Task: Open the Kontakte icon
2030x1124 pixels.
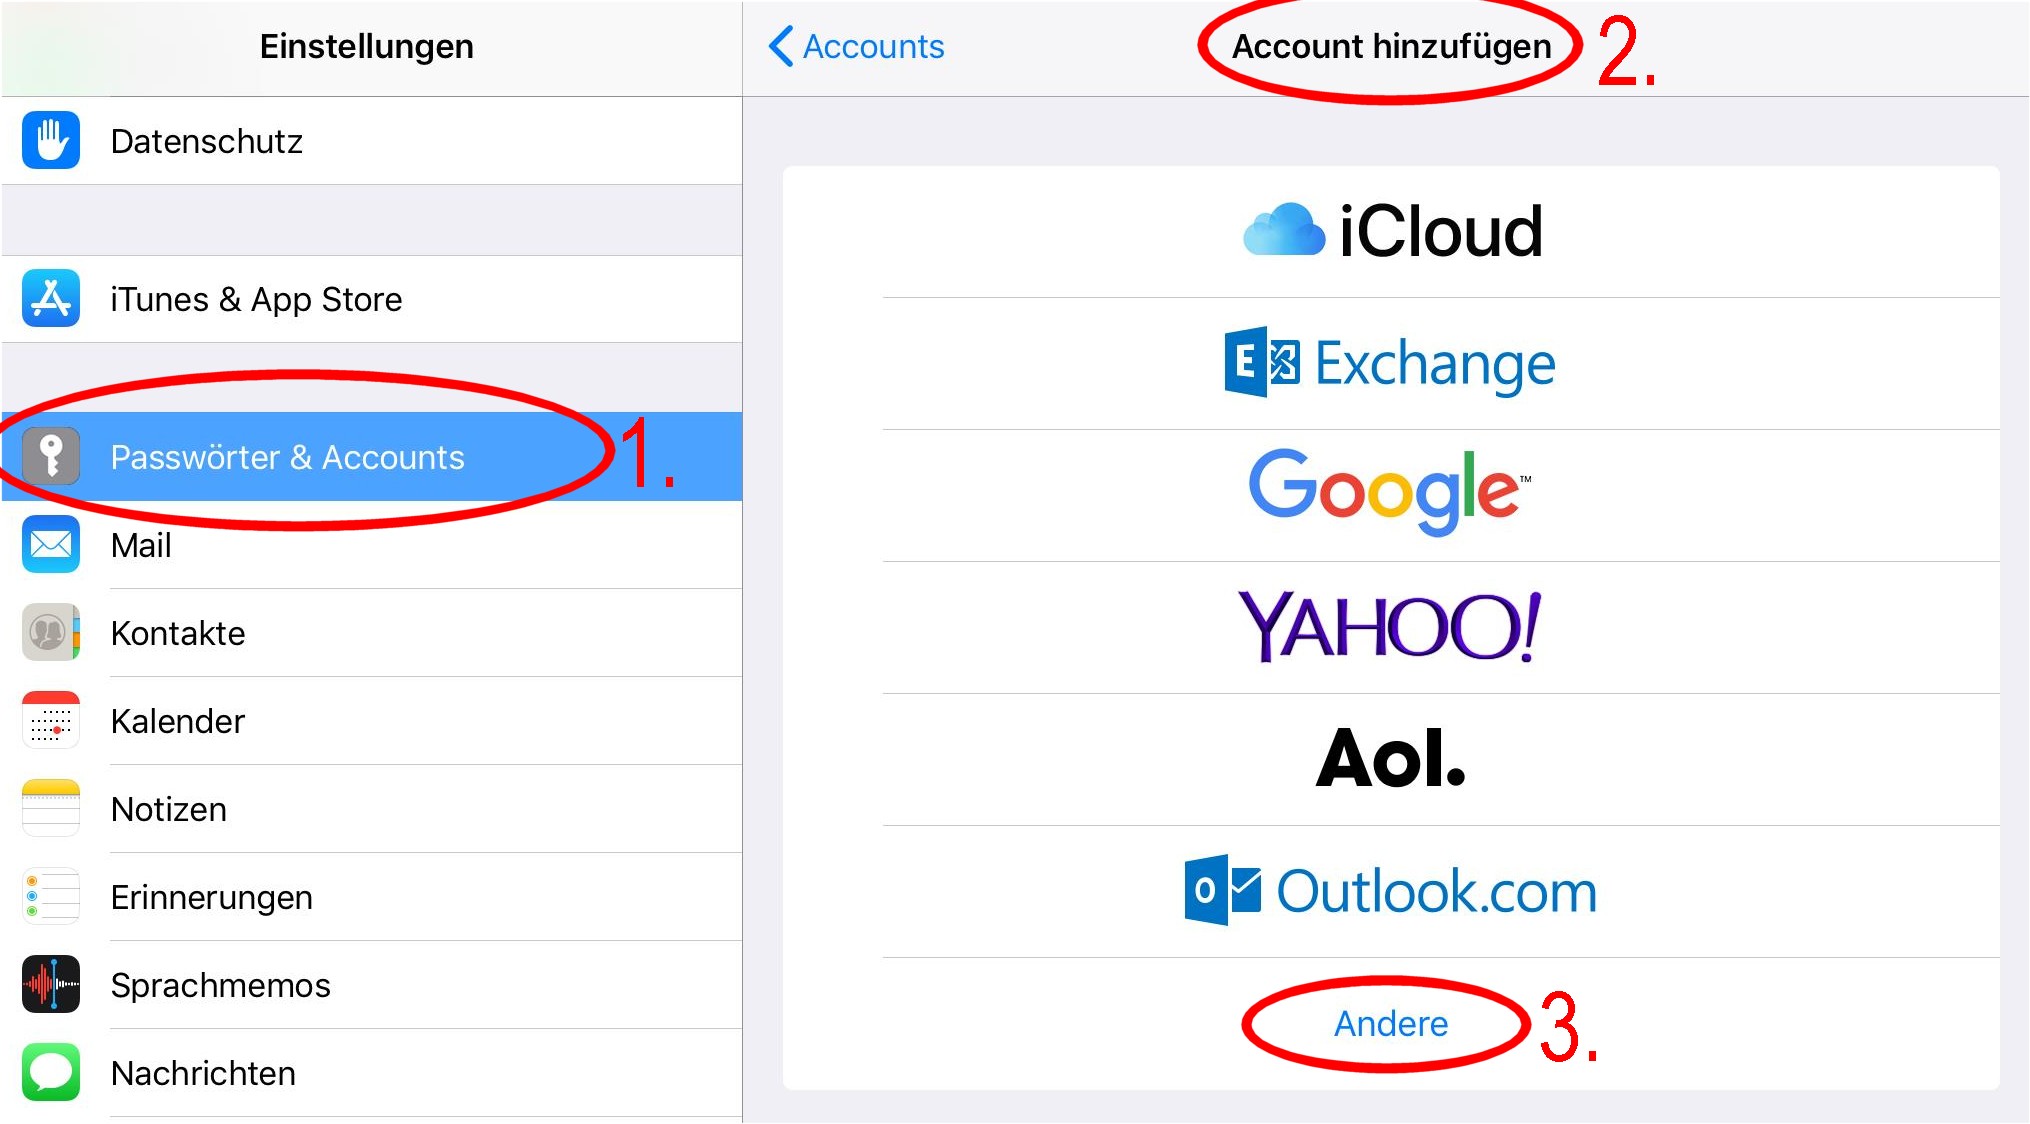Action: pyautogui.click(x=51, y=632)
